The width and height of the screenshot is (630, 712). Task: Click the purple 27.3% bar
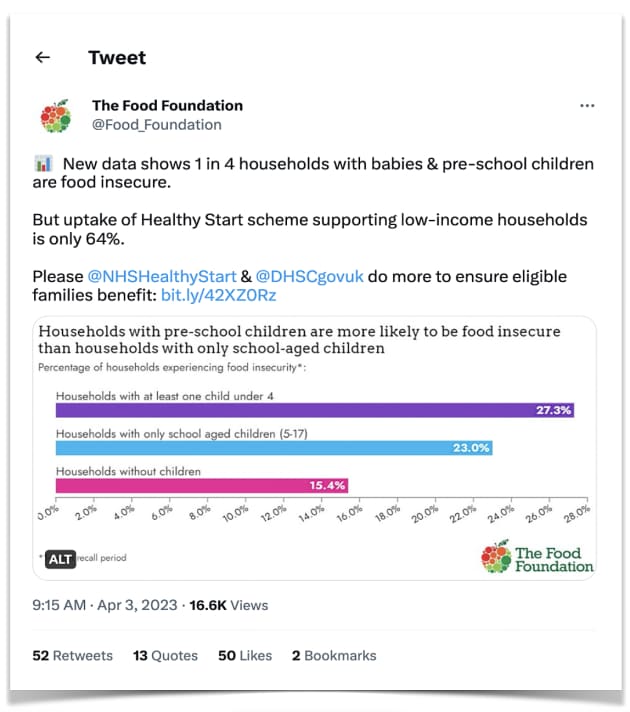(x=314, y=410)
